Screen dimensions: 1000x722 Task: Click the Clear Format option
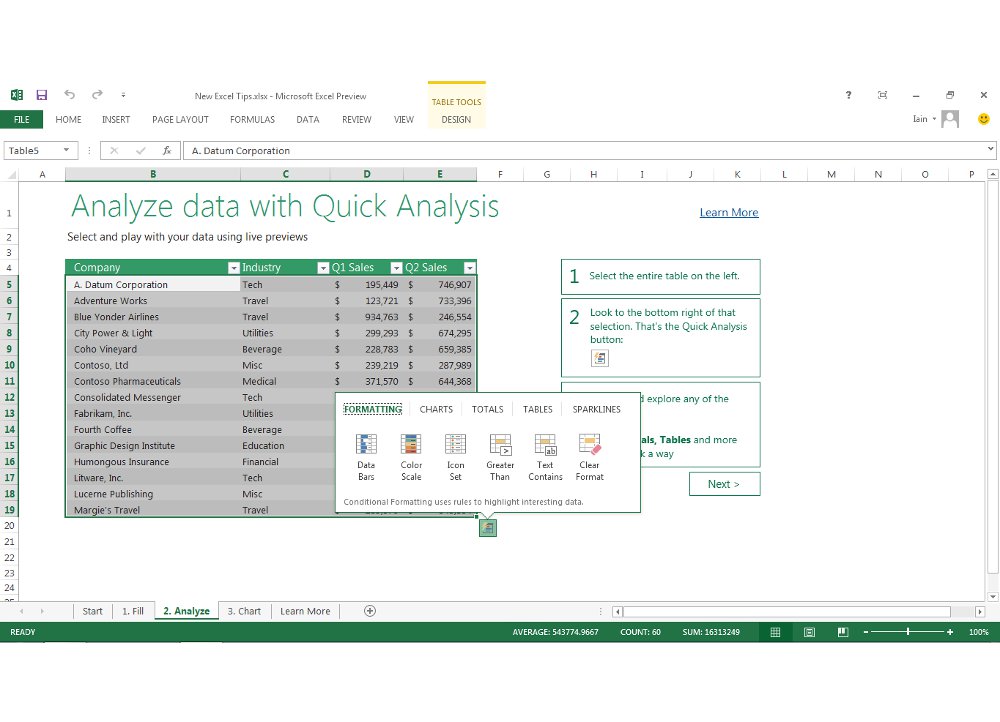pos(589,457)
